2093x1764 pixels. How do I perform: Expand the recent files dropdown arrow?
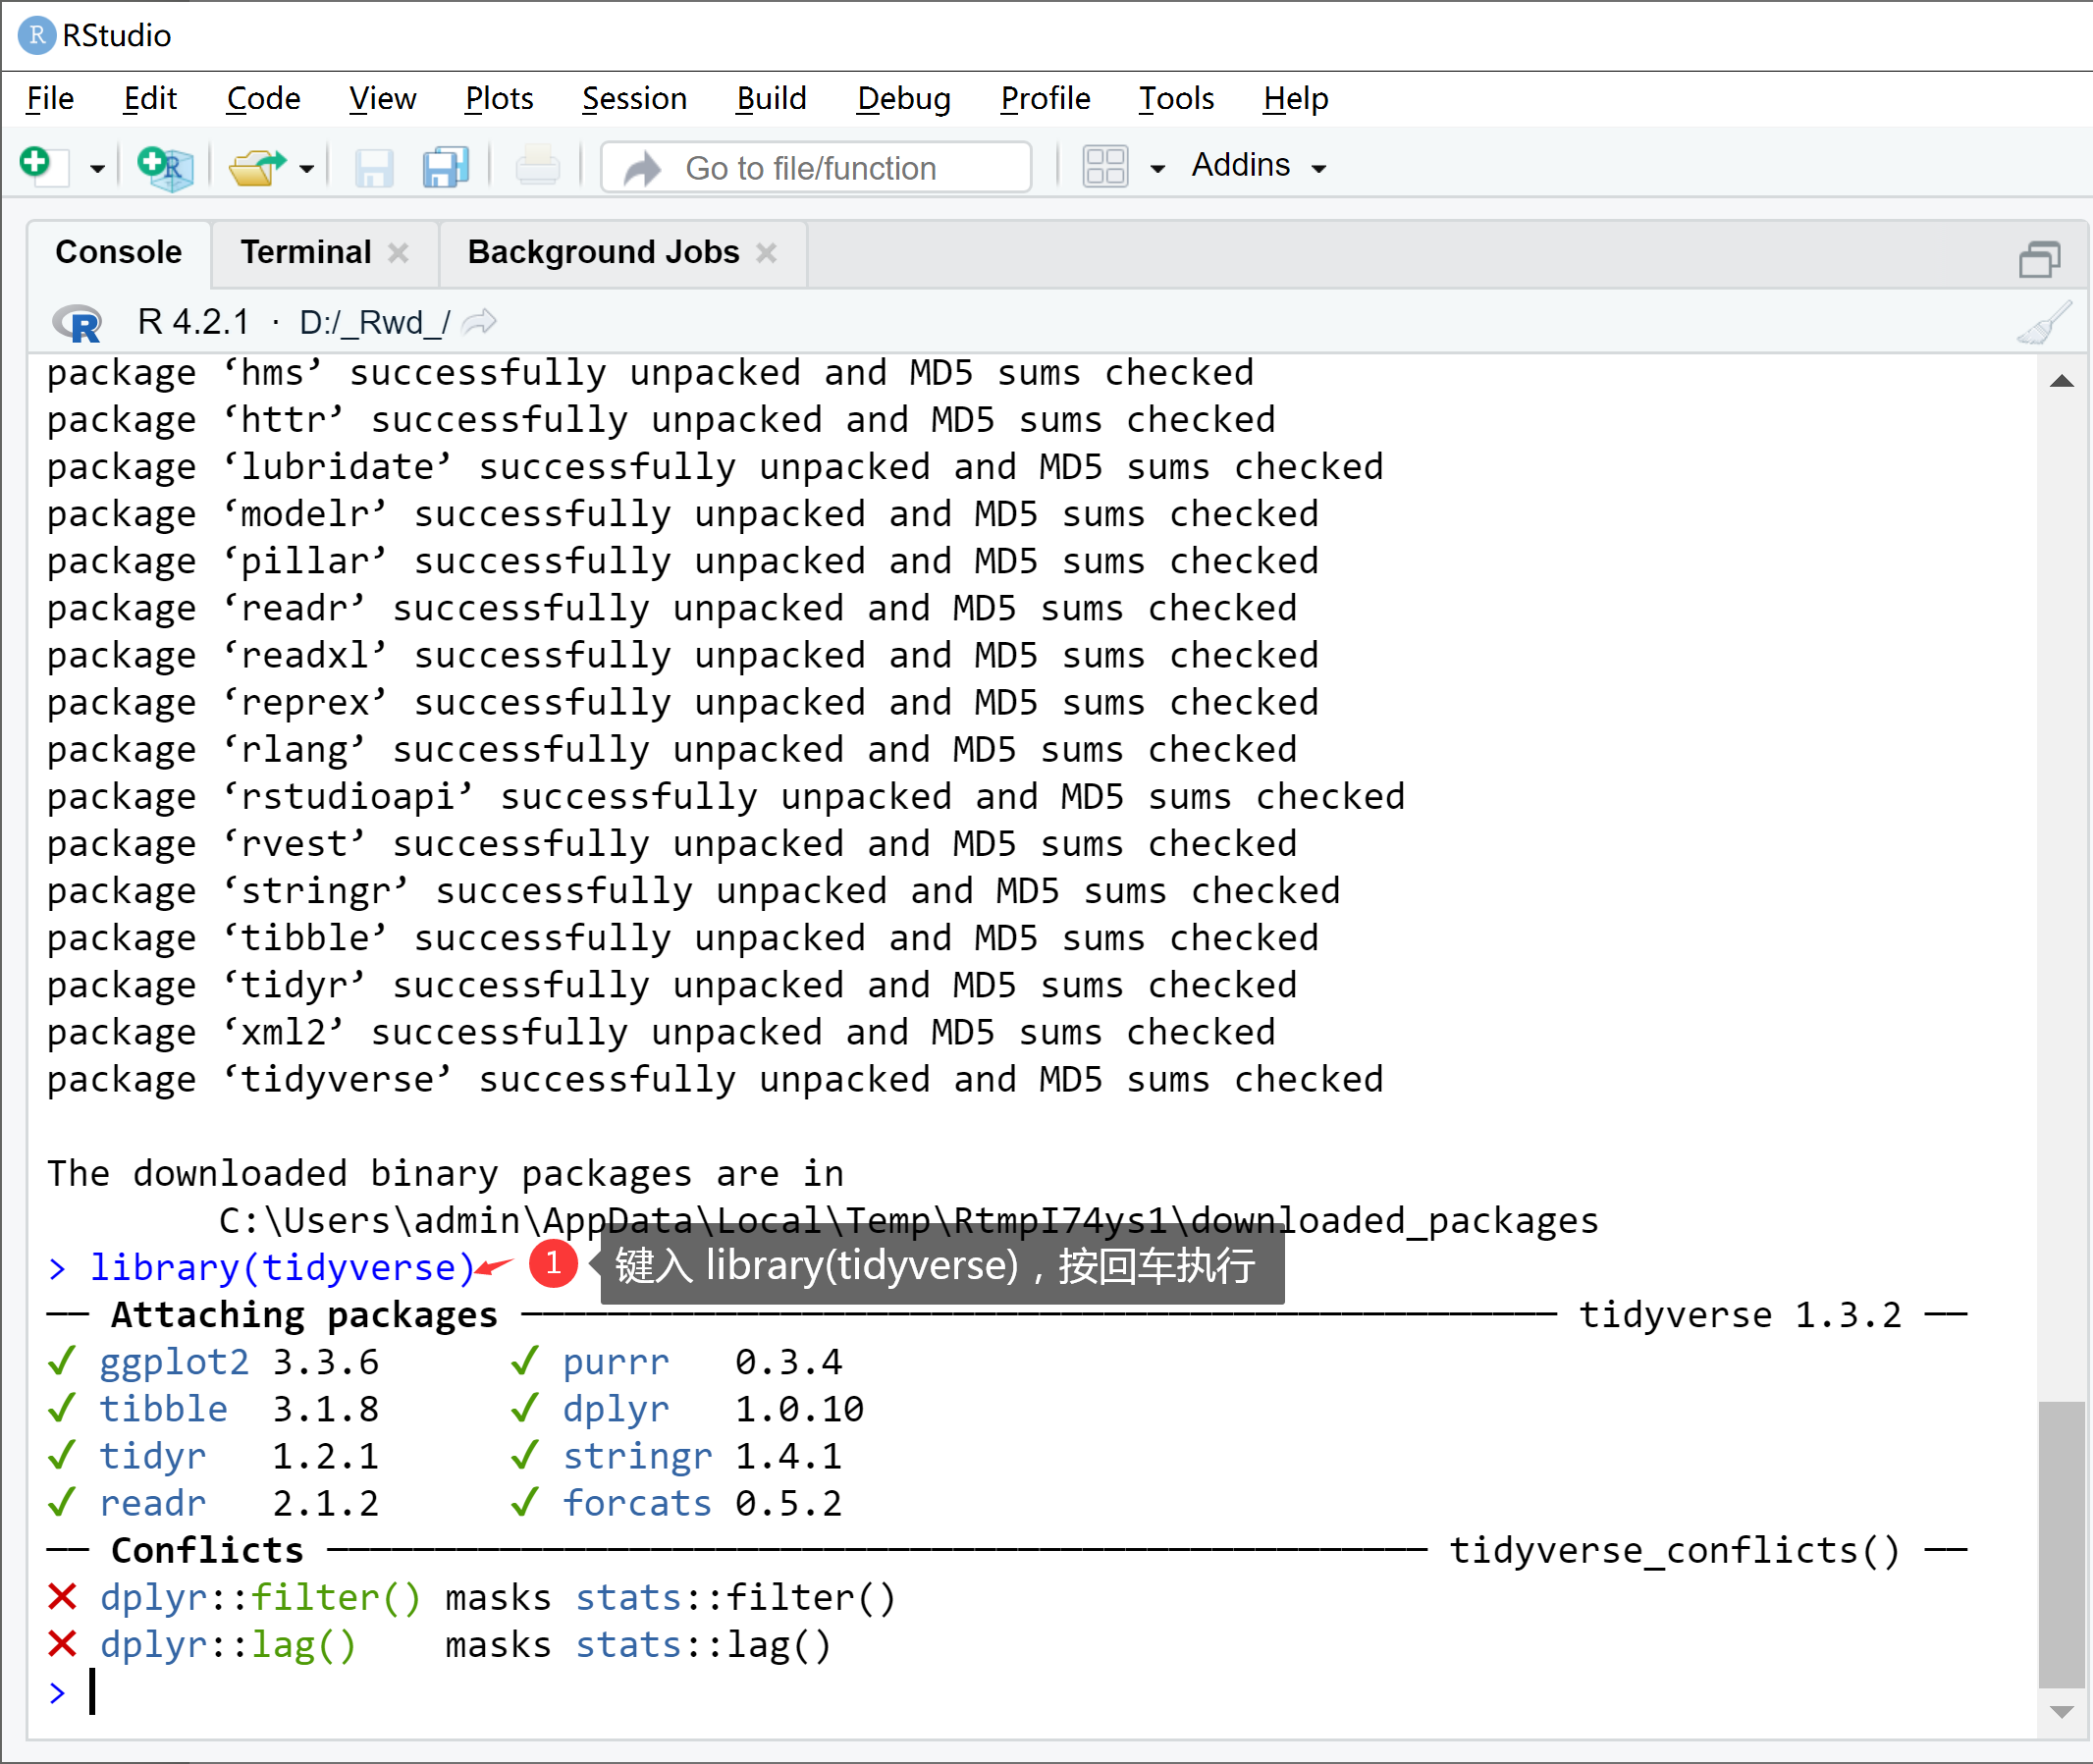point(307,168)
